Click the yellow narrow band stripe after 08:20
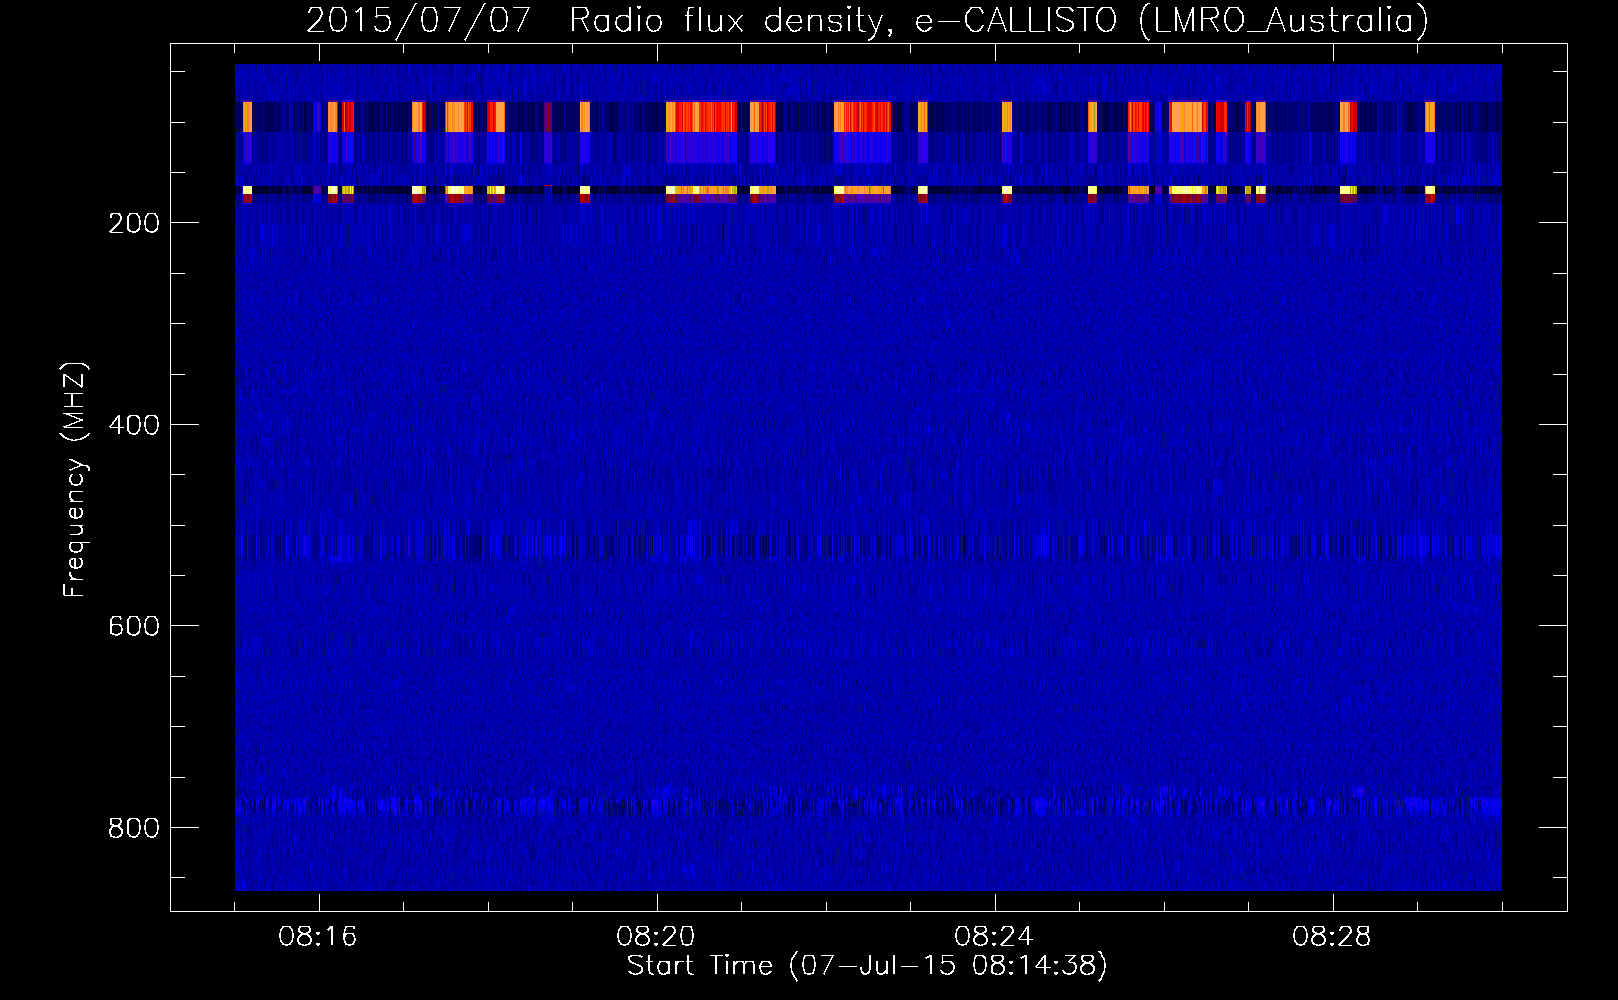 click(x=702, y=190)
